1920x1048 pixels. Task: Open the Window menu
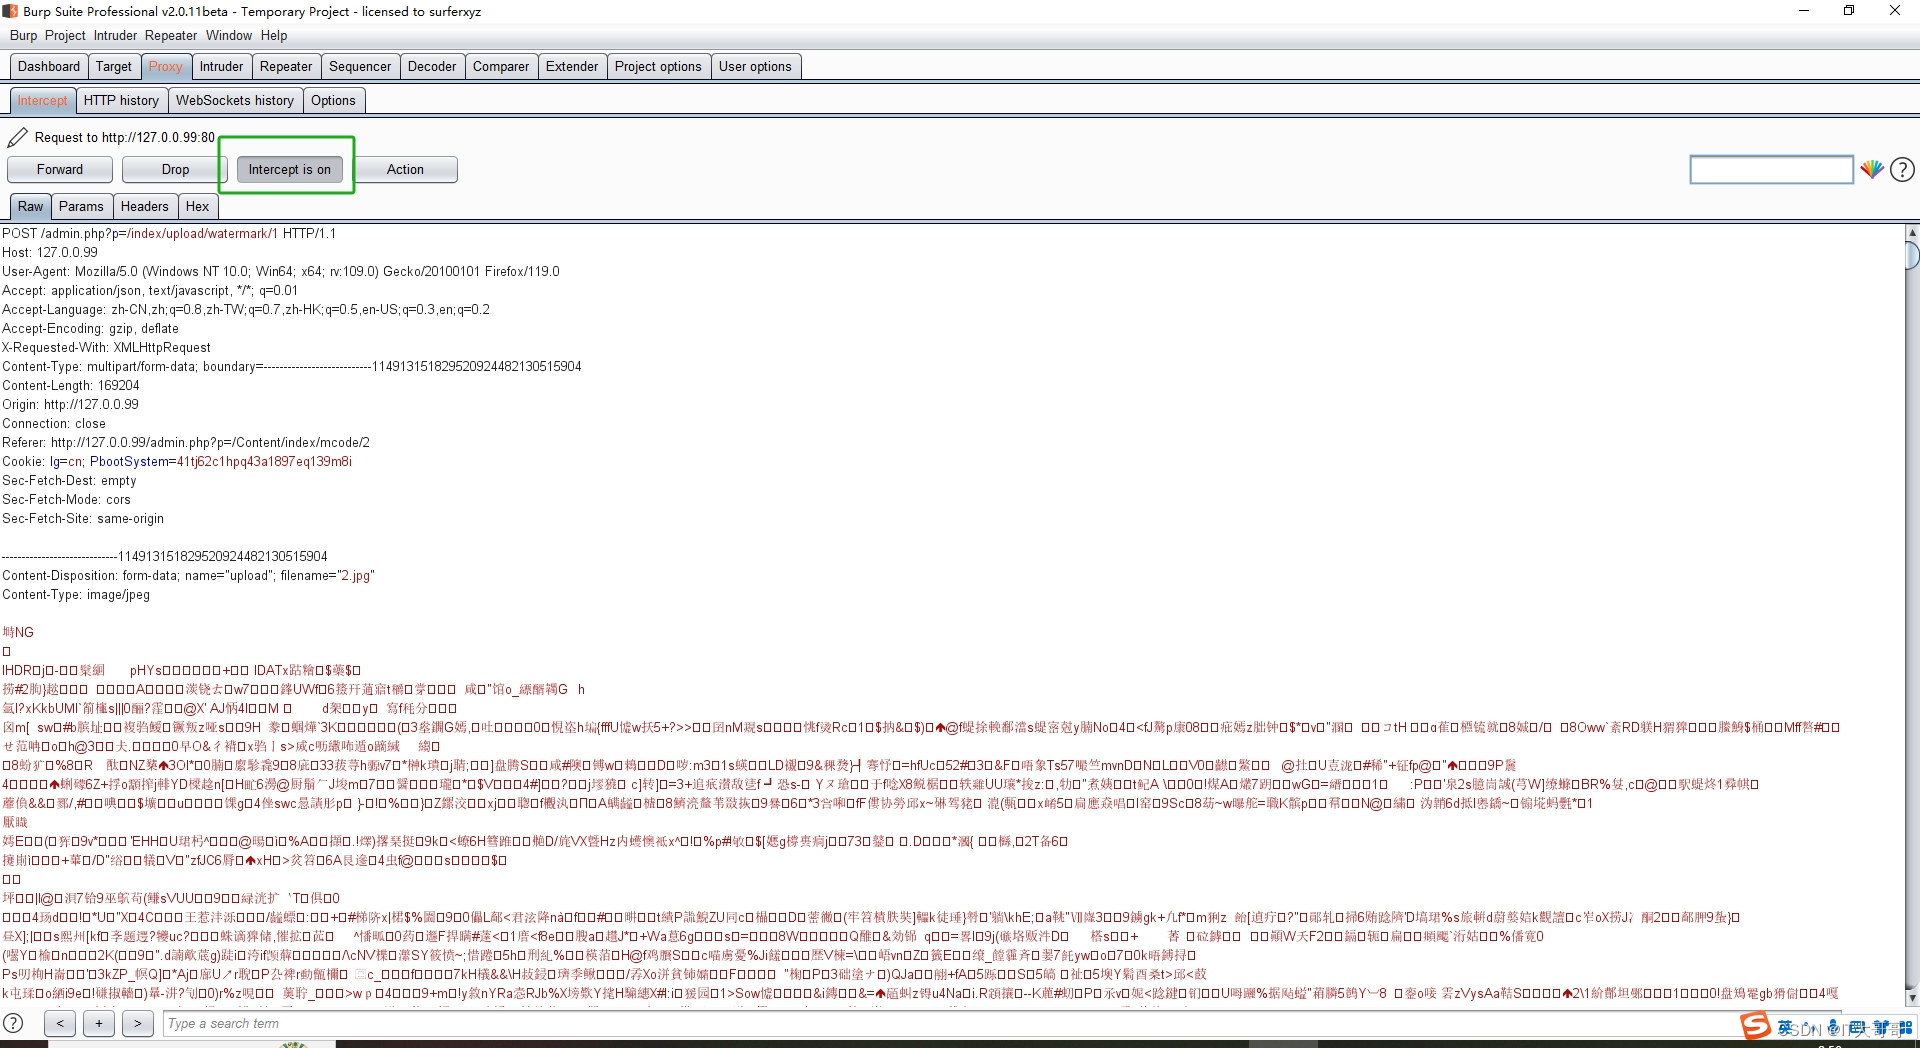(229, 35)
